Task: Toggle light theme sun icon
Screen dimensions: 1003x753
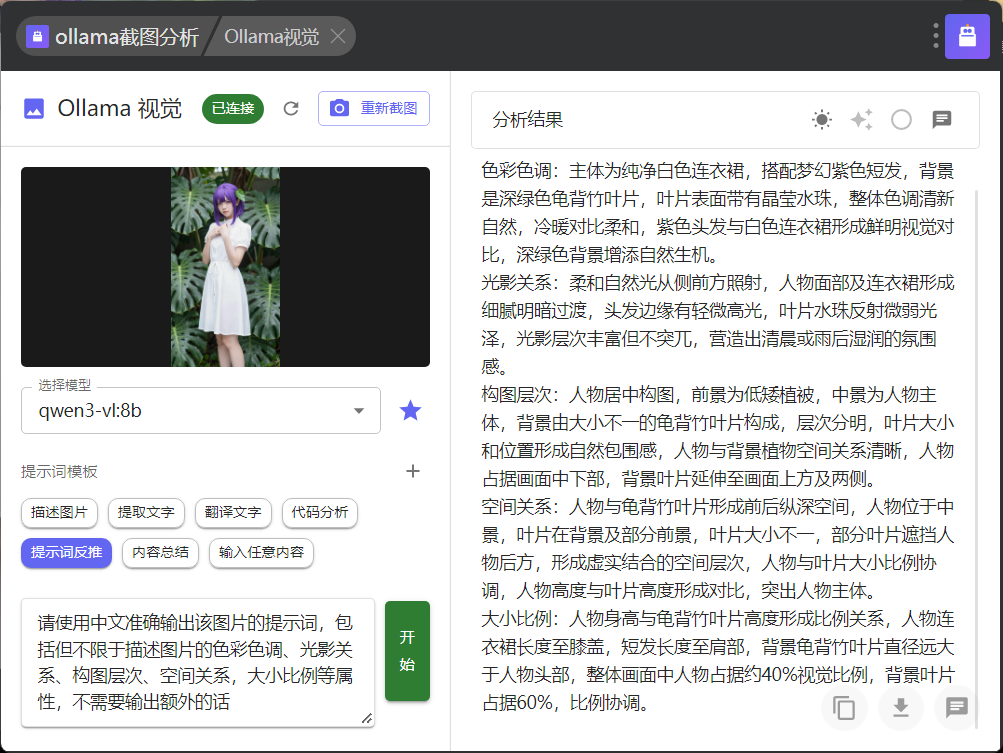Action: [x=822, y=120]
